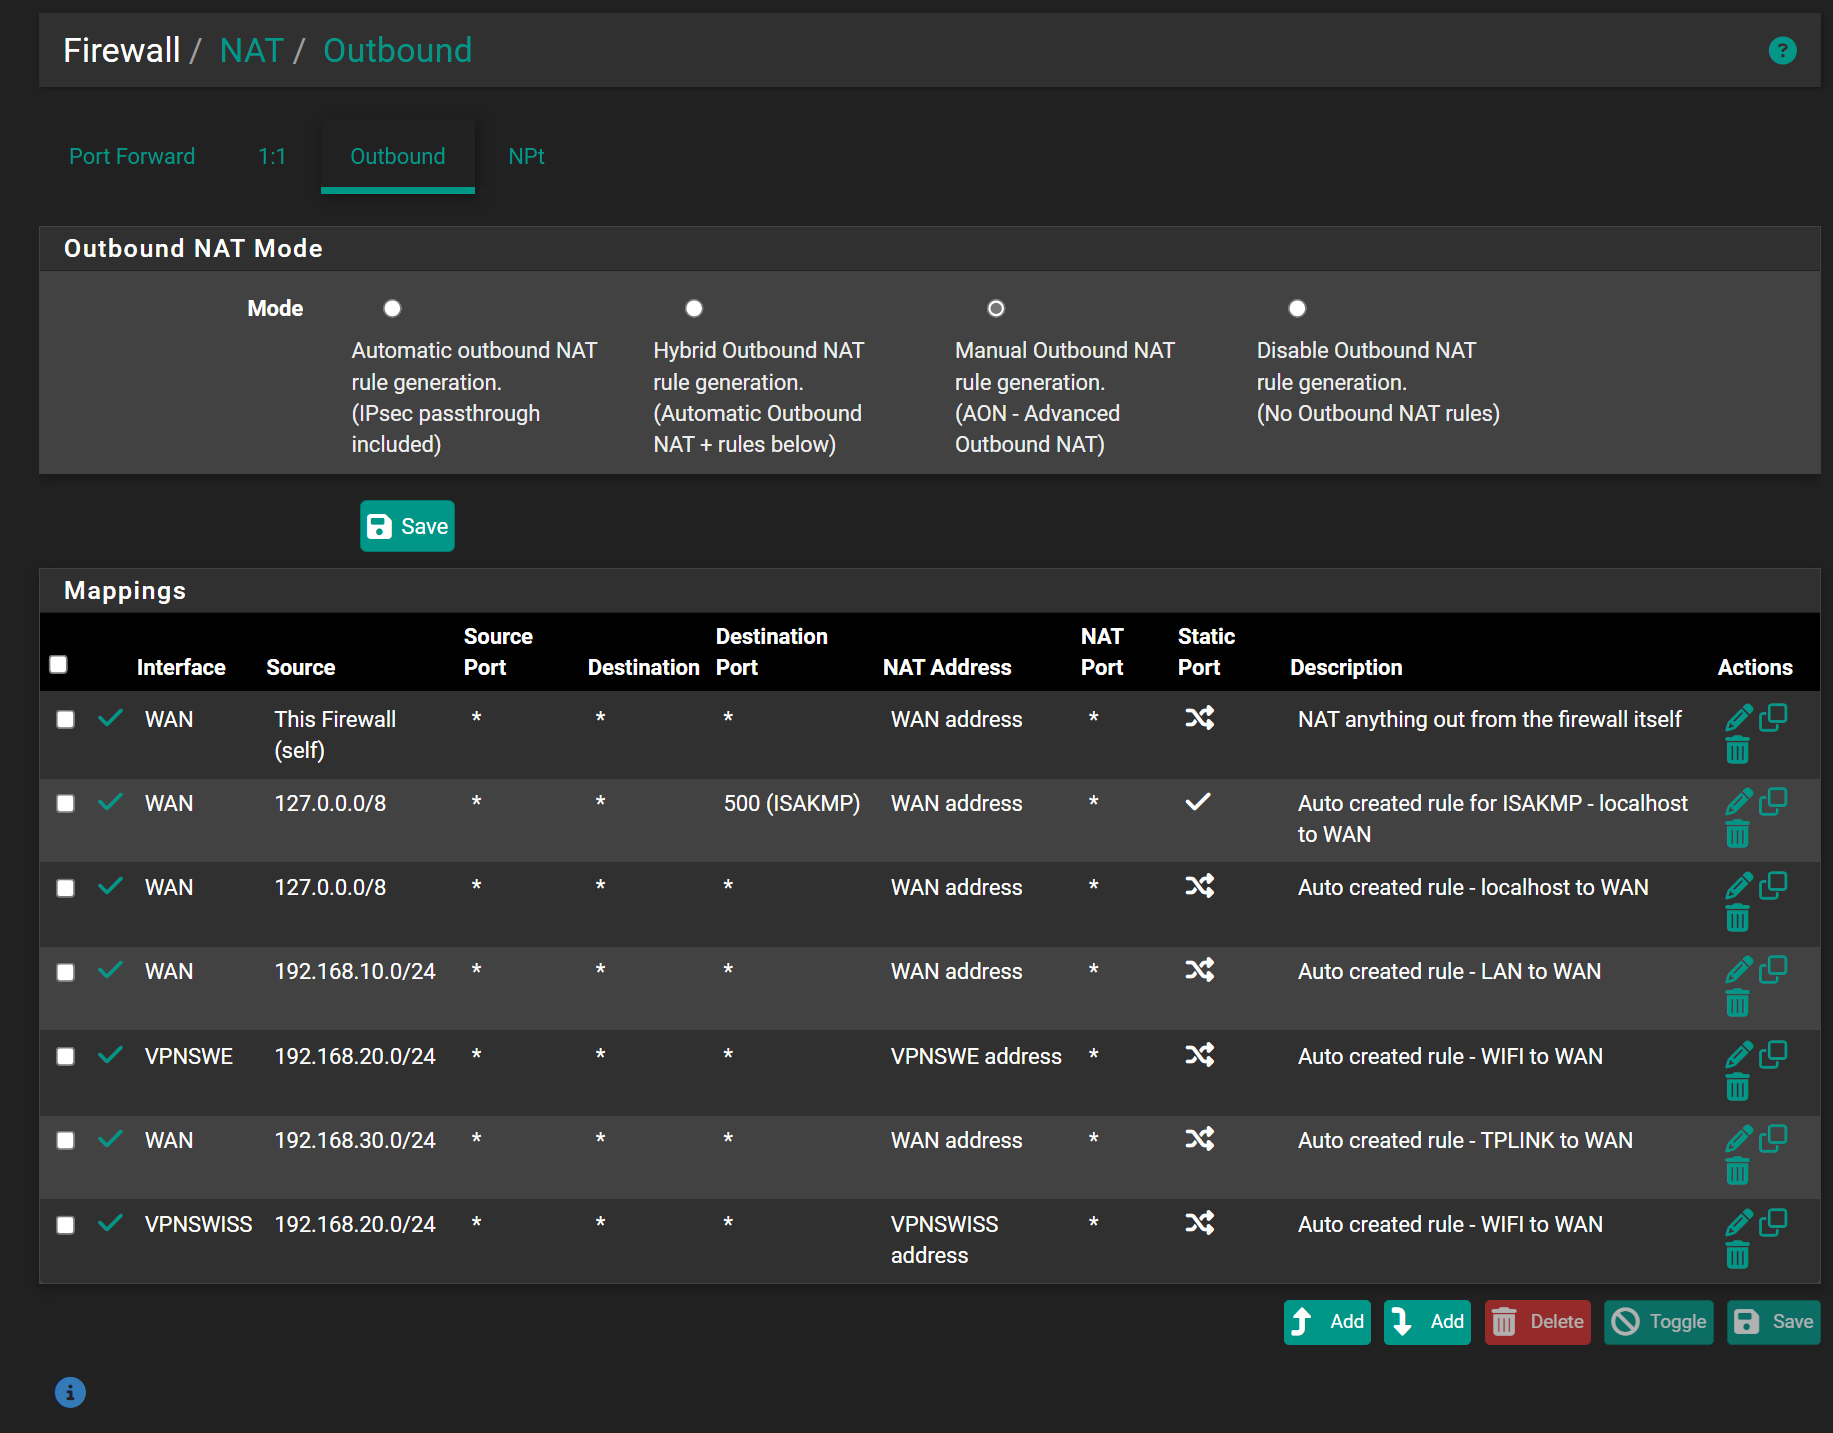
Task: Delete the VPNSWE WIFI to WAN mapping
Action: tap(1738, 1087)
